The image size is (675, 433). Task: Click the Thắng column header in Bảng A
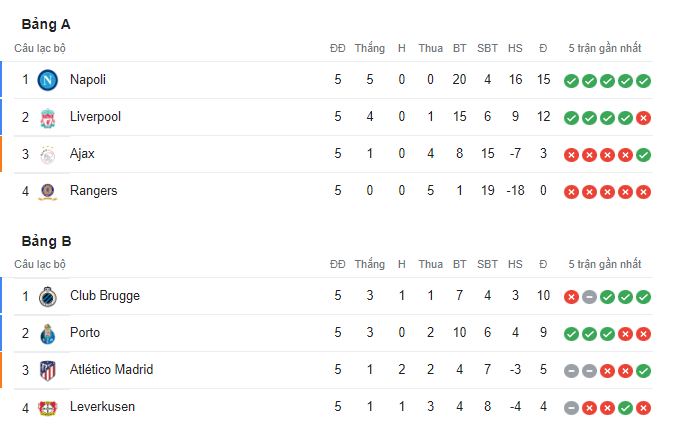[370, 48]
